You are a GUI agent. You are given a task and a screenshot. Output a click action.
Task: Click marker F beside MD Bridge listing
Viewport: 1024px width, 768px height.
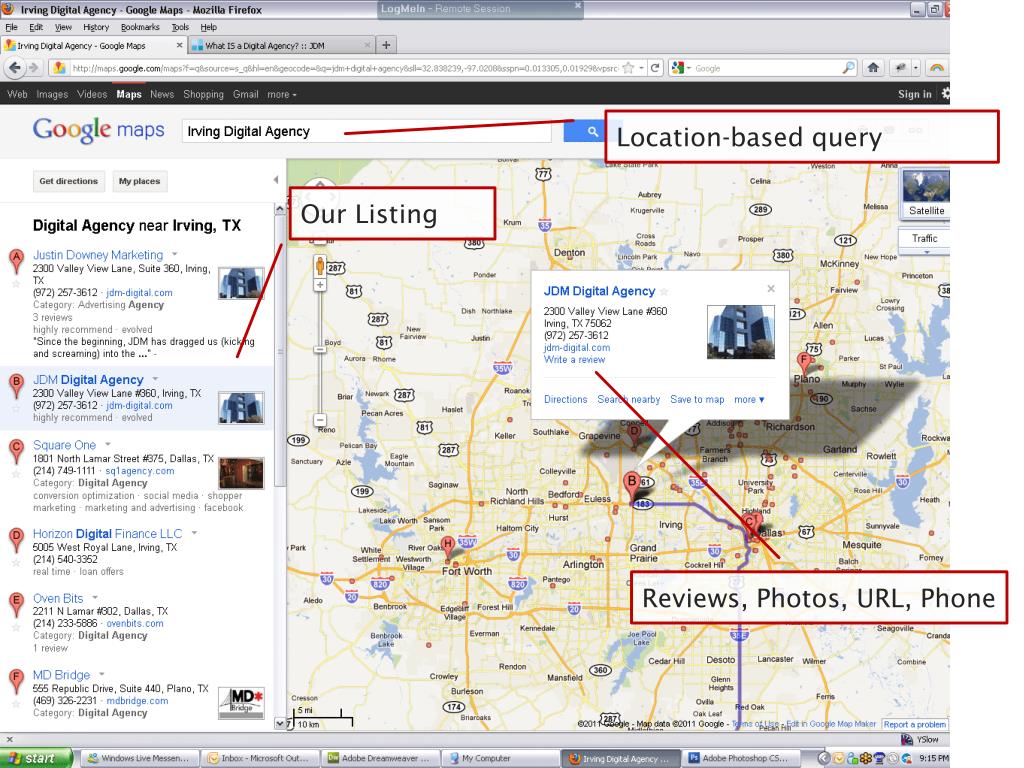coord(16,680)
